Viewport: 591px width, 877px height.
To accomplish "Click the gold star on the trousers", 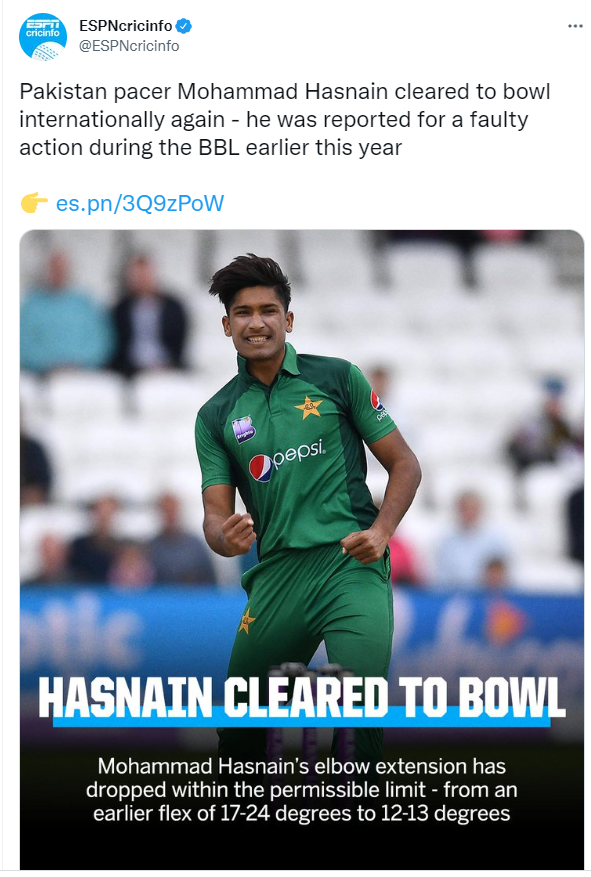I will [247, 620].
